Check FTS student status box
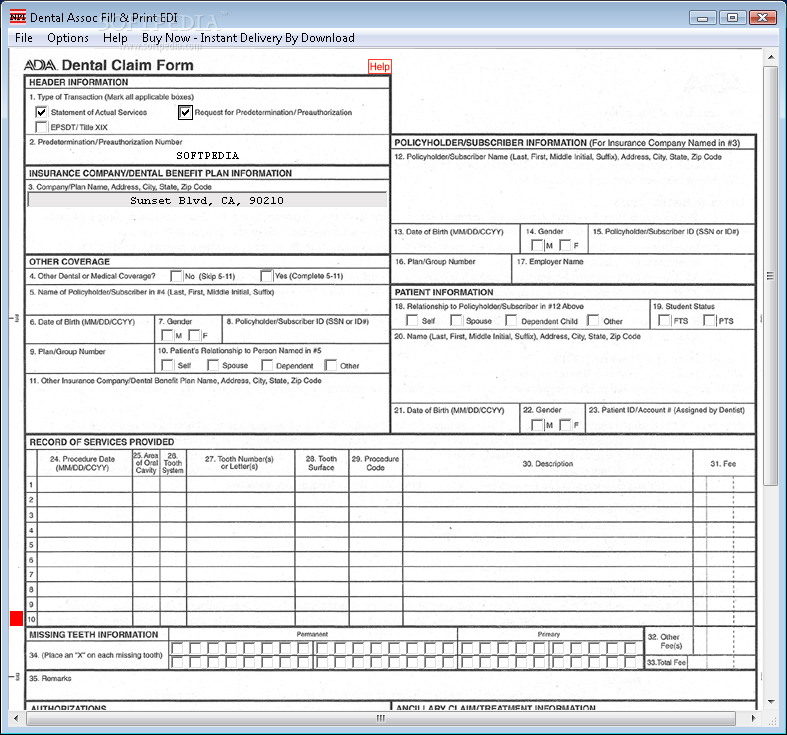This screenshot has width=787, height=735. [664, 320]
